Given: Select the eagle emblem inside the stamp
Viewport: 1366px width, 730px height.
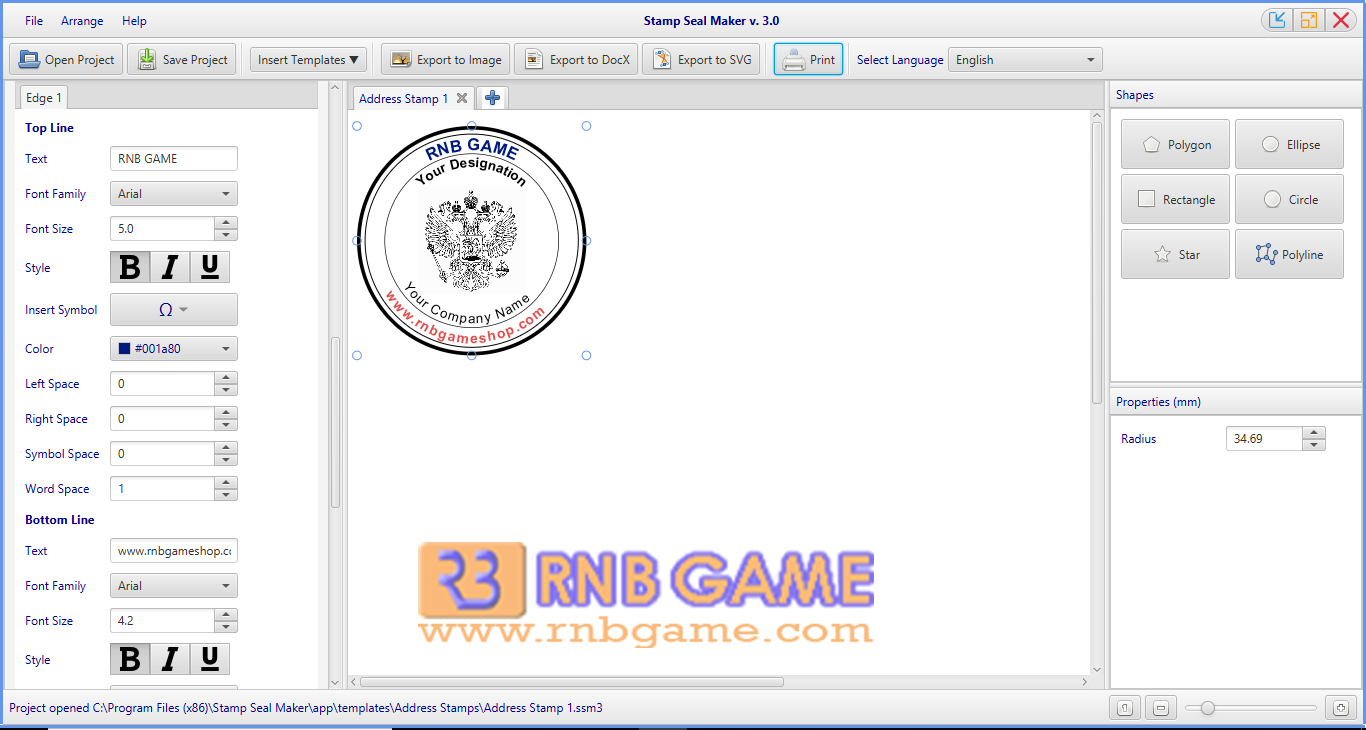Looking at the screenshot, I should click(x=471, y=242).
